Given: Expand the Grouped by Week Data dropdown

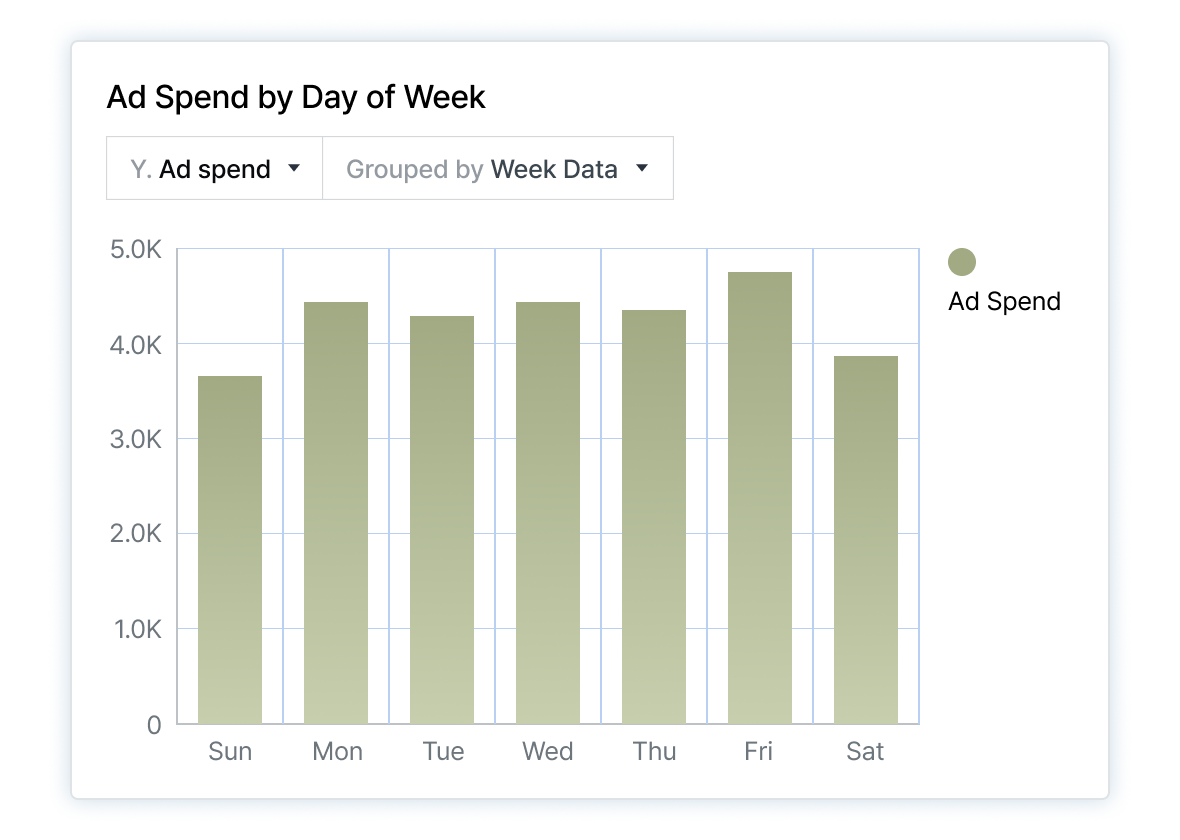Looking at the screenshot, I should [x=498, y=168].
